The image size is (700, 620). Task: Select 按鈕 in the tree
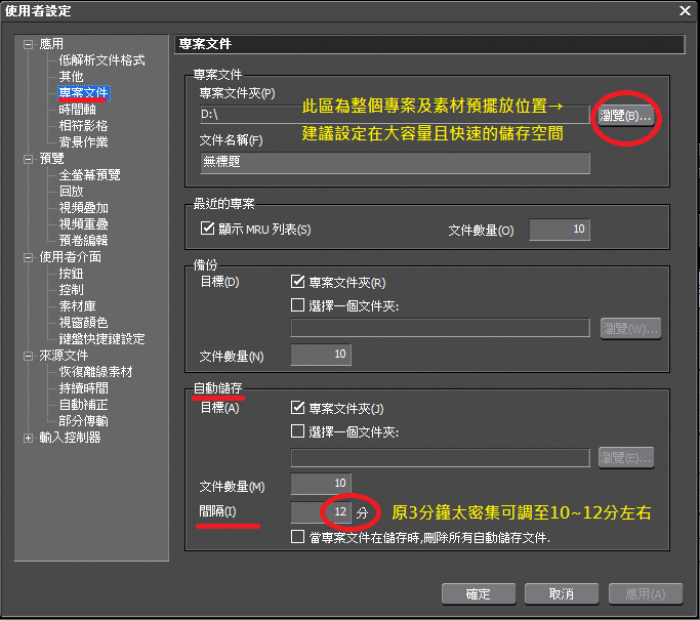click(x=71, y=273)
